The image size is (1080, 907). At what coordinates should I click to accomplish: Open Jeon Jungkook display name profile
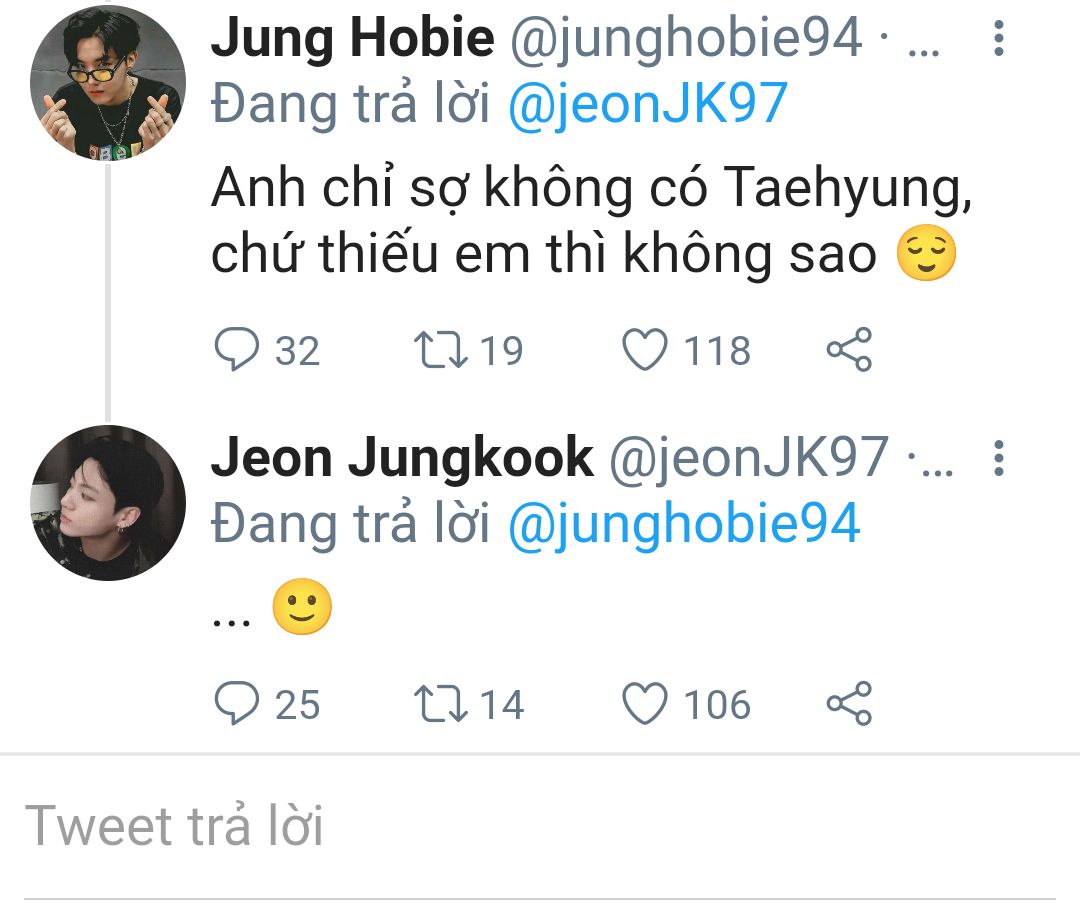pos(402,459)
